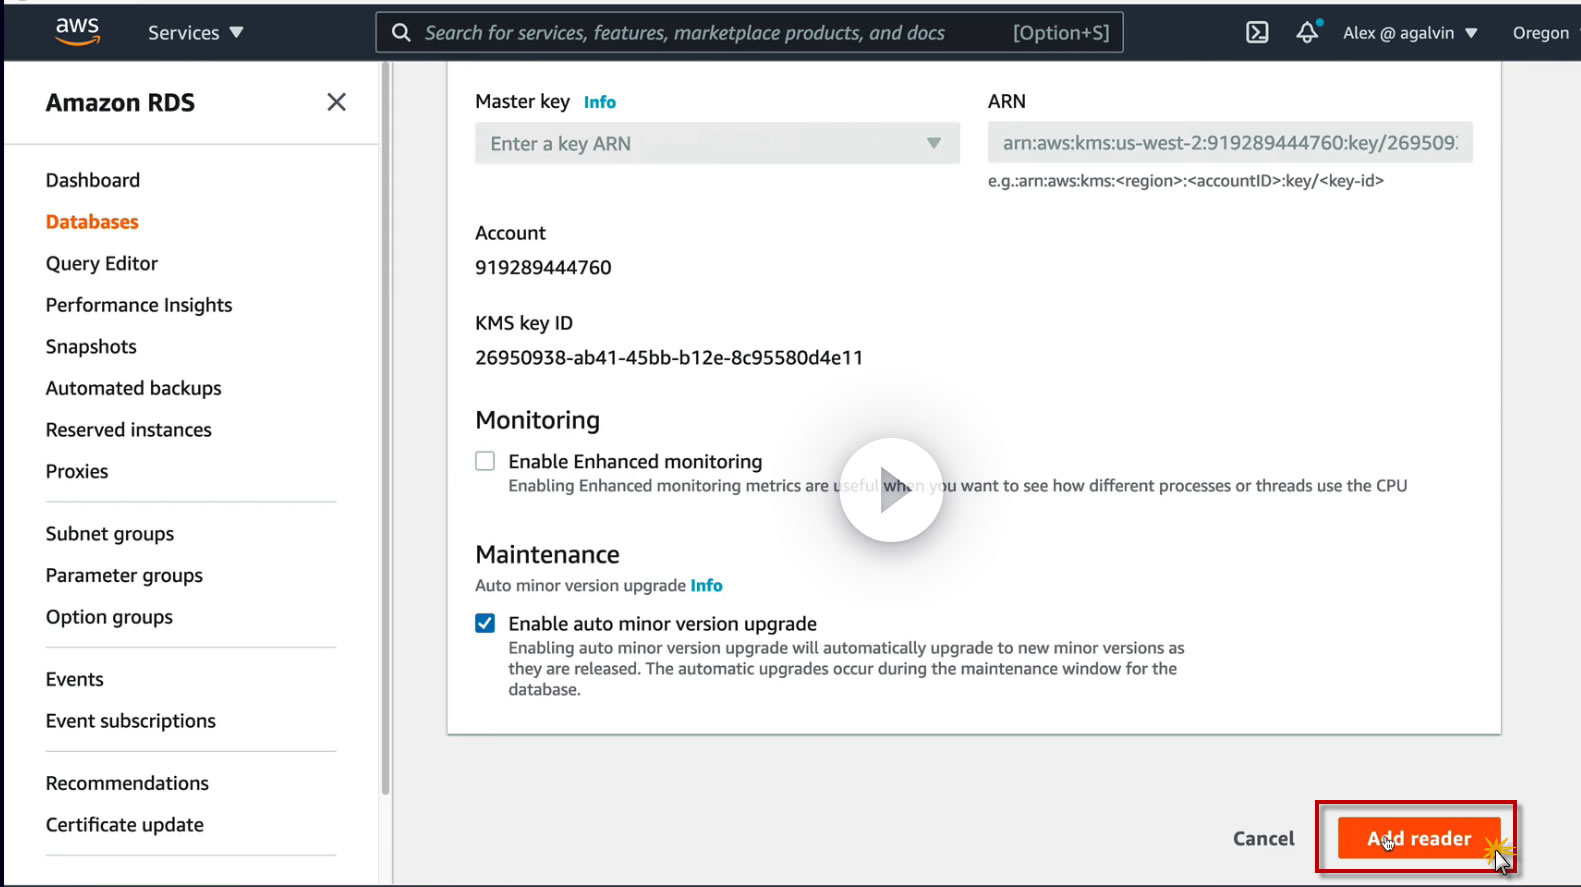1581x887 pixels.
Task: Open Snapshots in sidebar
Action: [x=91, y=347]
